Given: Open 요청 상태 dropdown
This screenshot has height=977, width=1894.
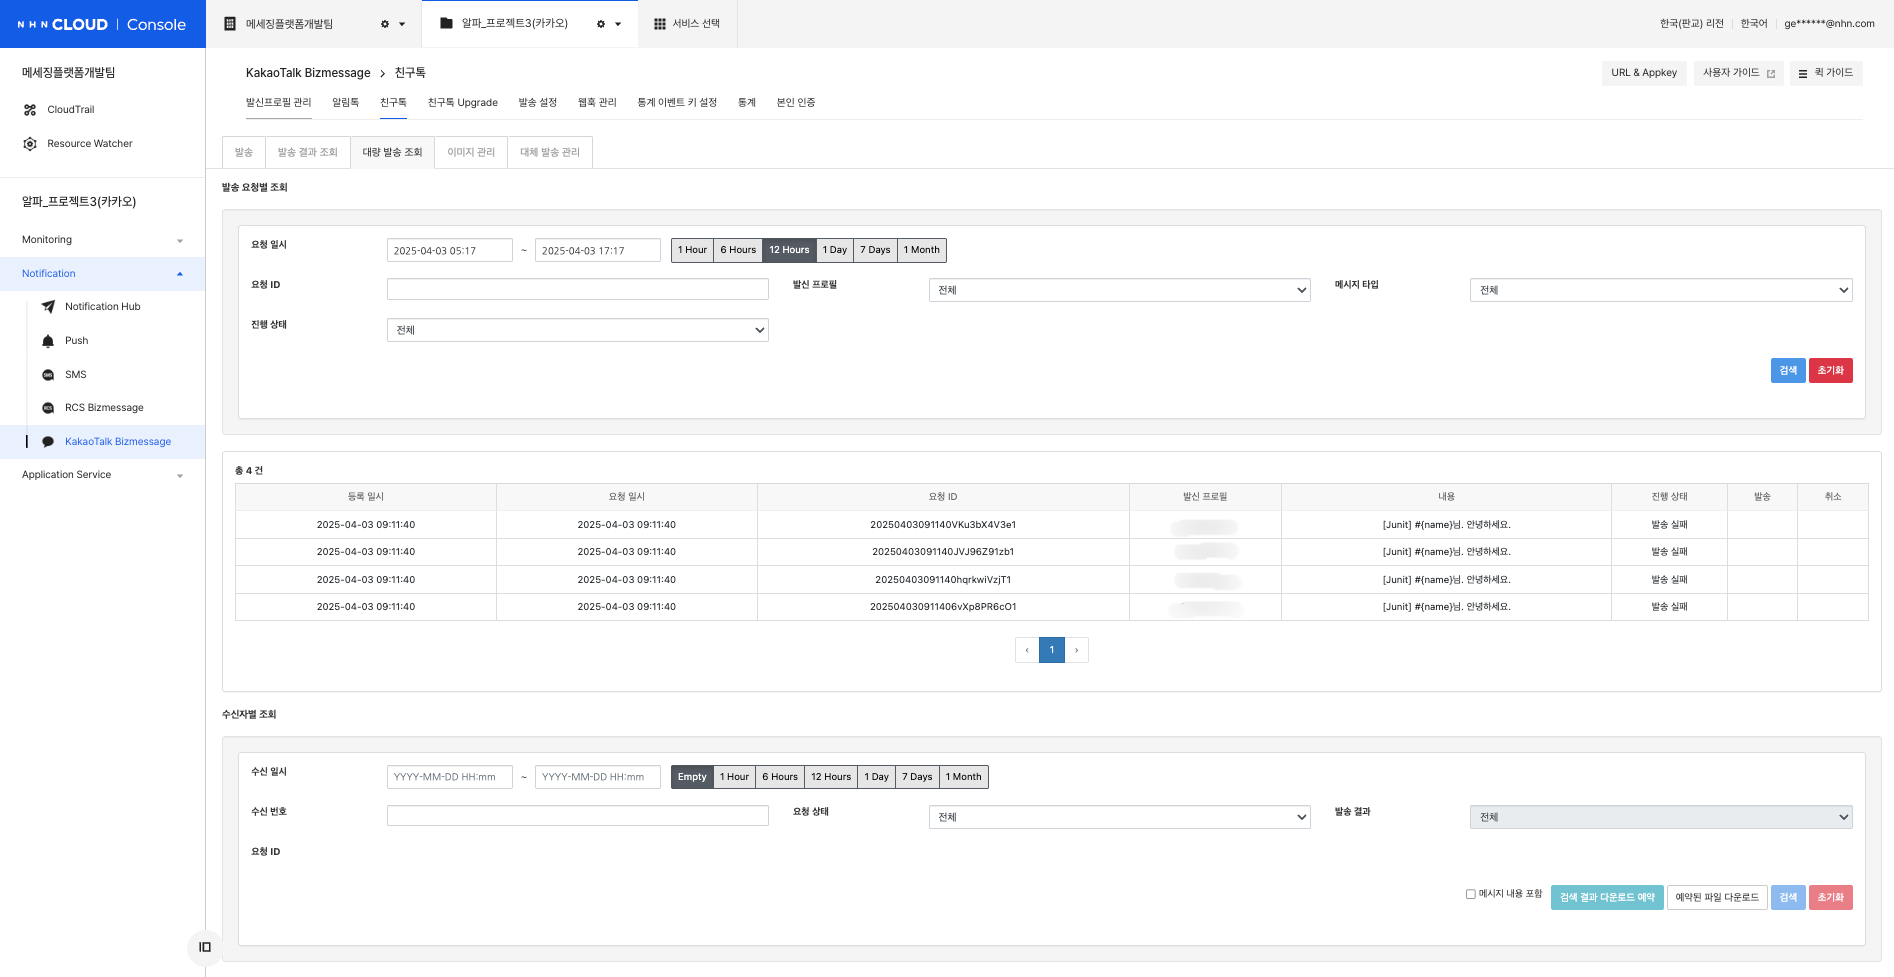Looking at the screenshot, I should 1119,817.
